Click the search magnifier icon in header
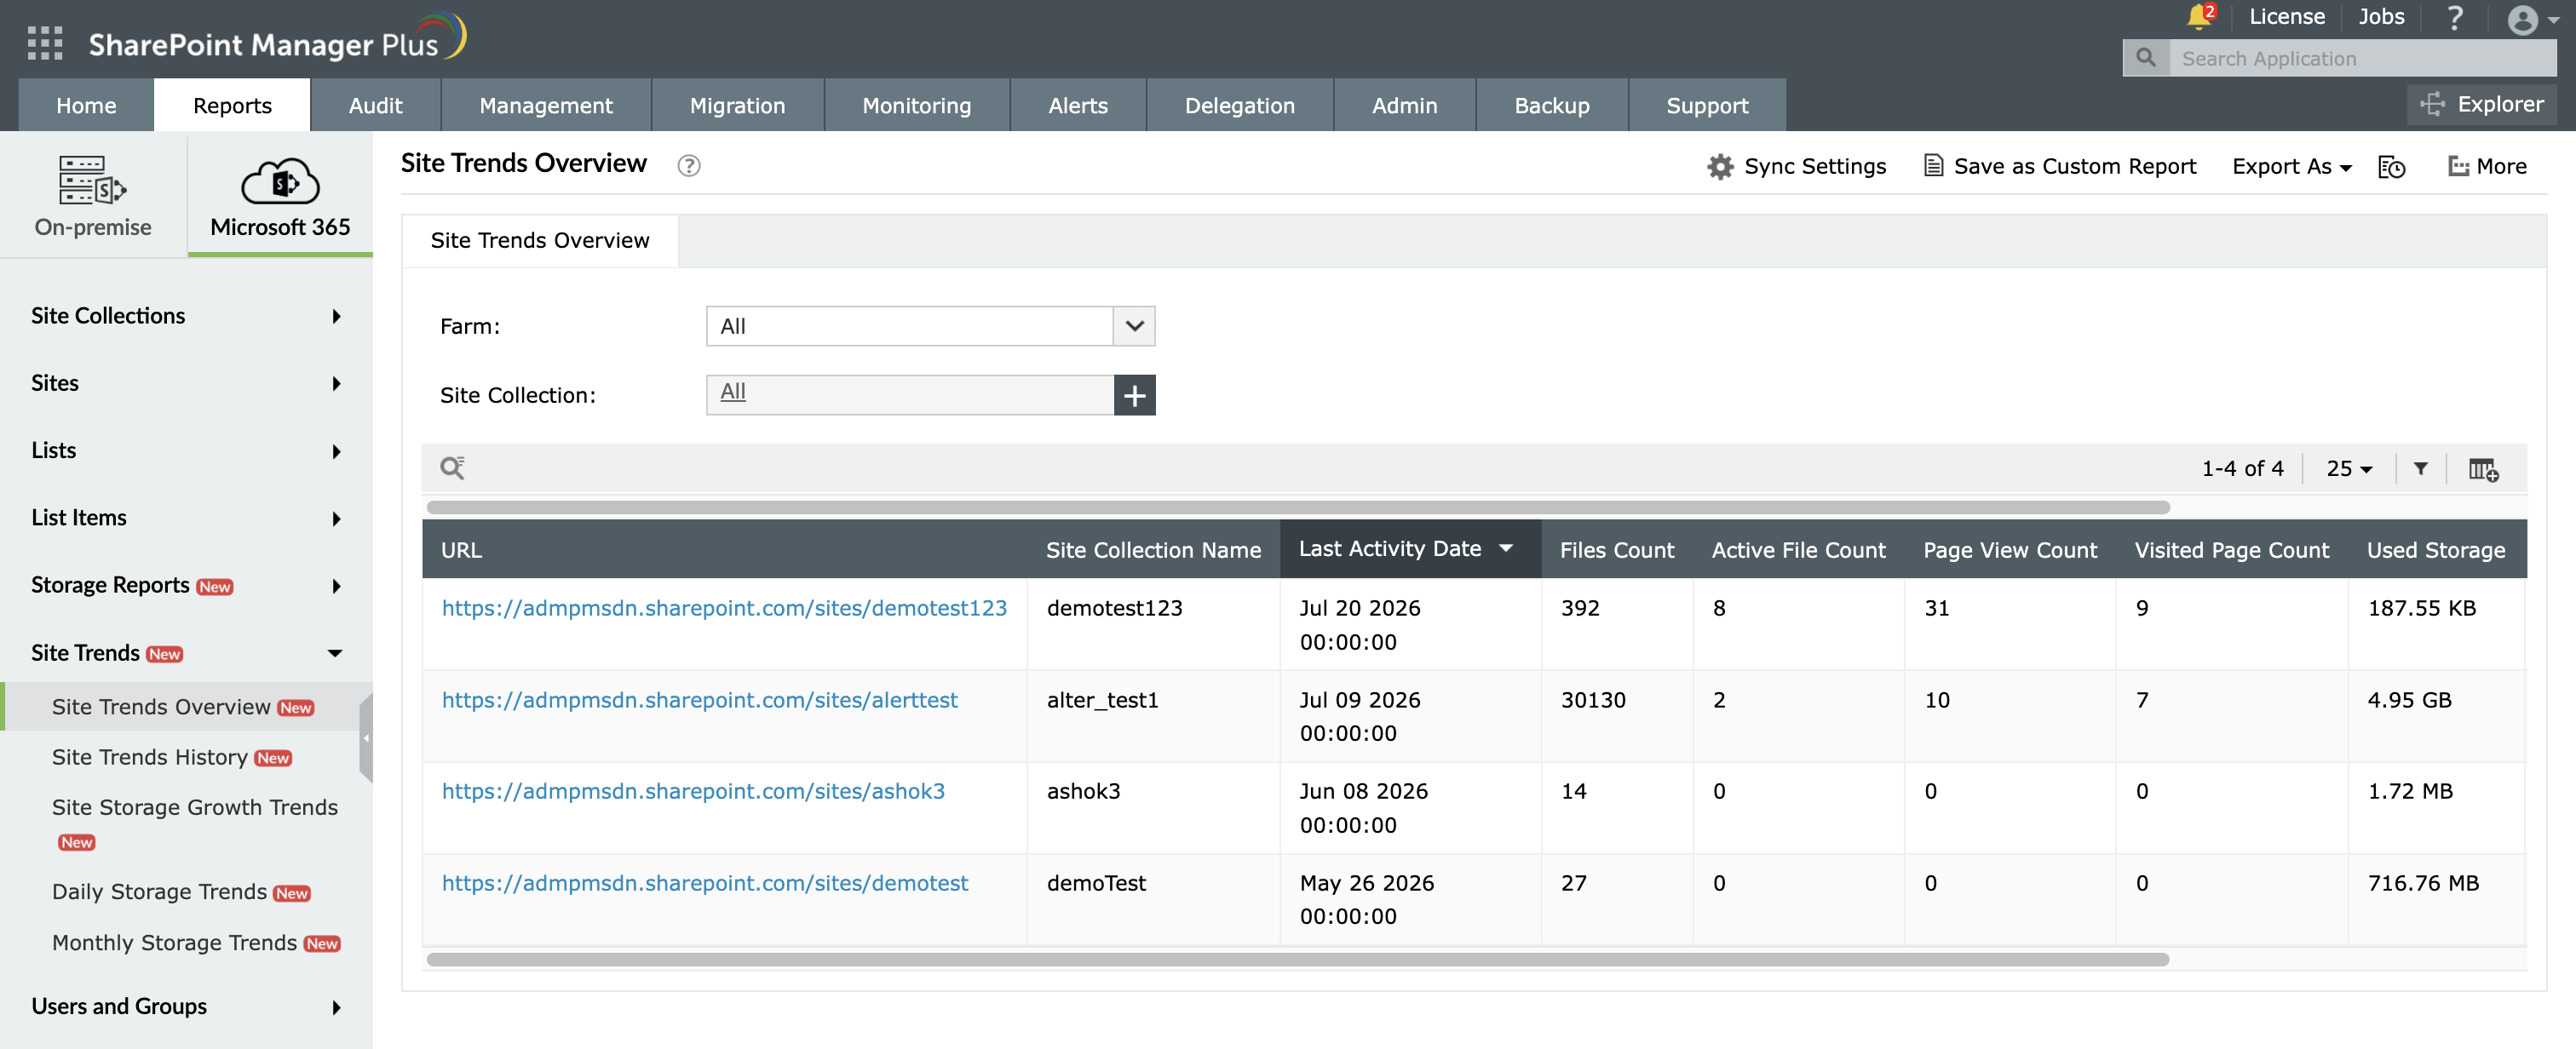This screenshot has height=1049, width=2576. point(2145,58)
